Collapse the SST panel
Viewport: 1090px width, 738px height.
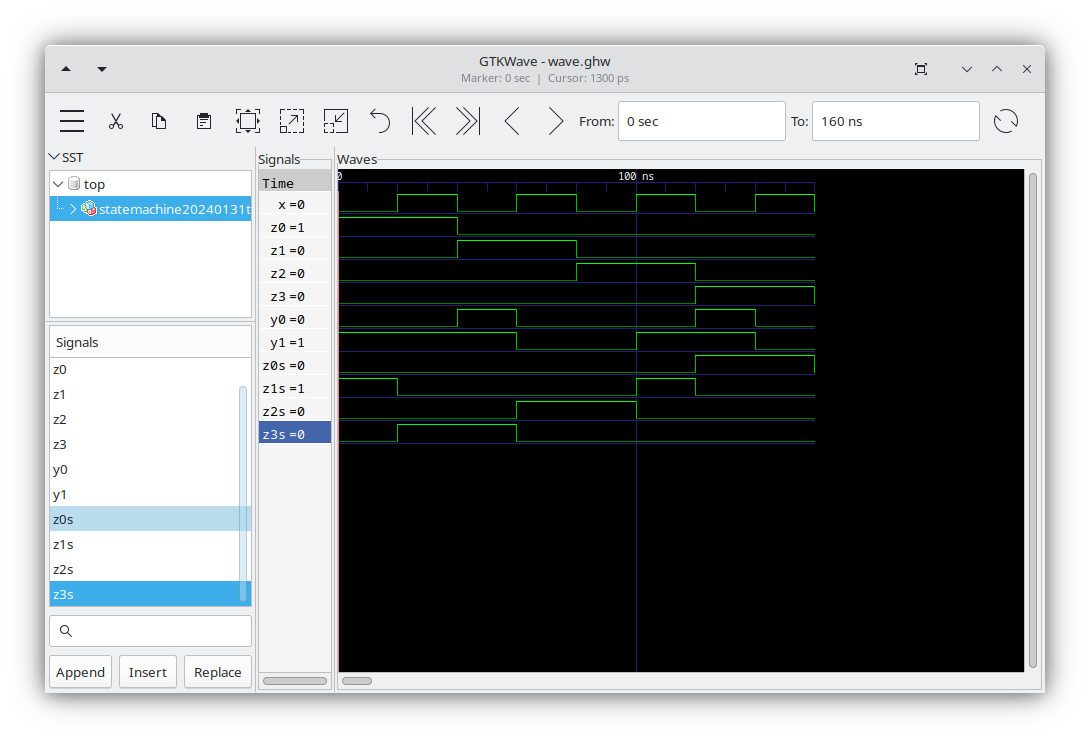55,157
